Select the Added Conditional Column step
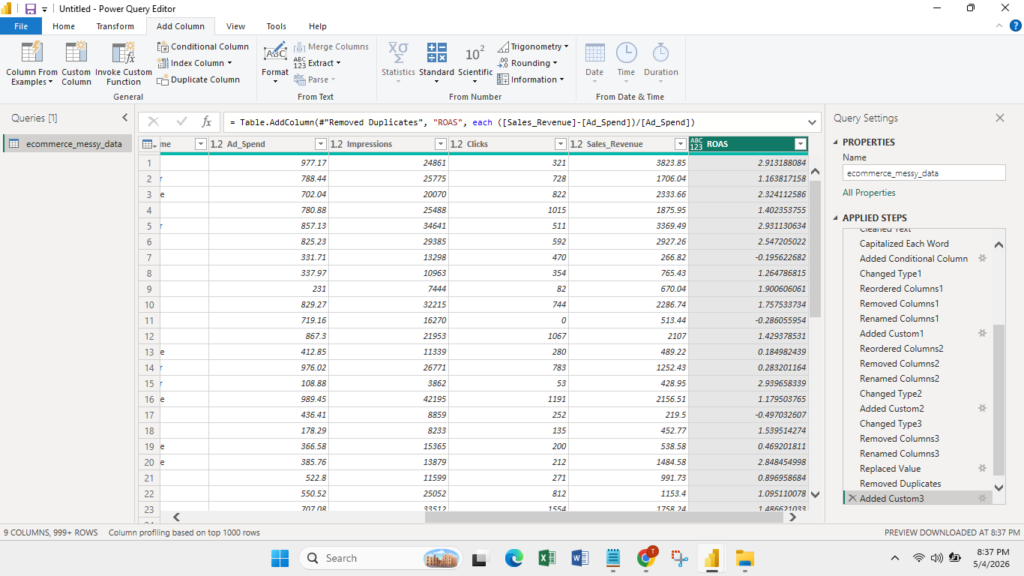1024x576 pixels. 913,259
